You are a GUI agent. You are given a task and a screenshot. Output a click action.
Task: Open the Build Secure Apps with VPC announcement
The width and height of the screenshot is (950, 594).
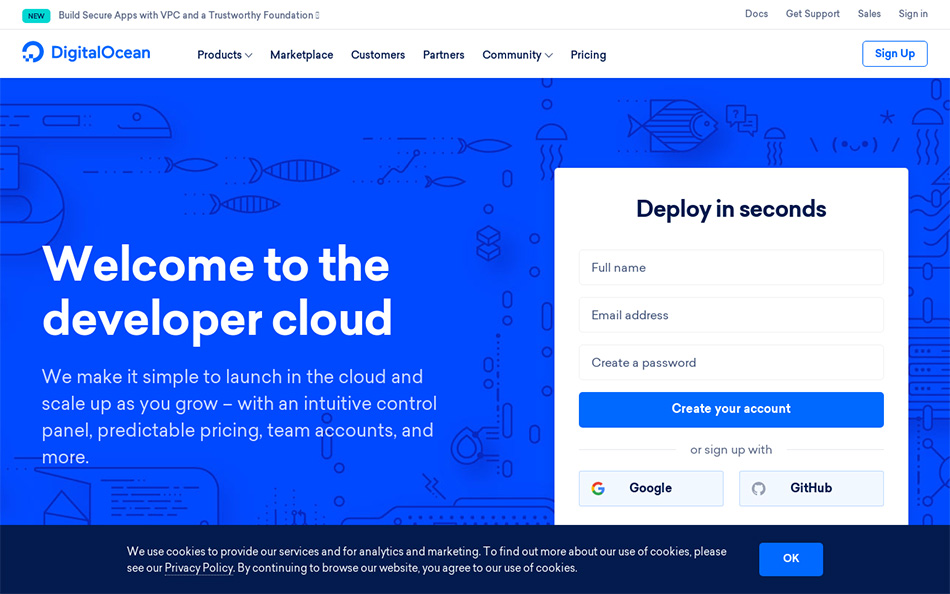(x=188, y=15)
